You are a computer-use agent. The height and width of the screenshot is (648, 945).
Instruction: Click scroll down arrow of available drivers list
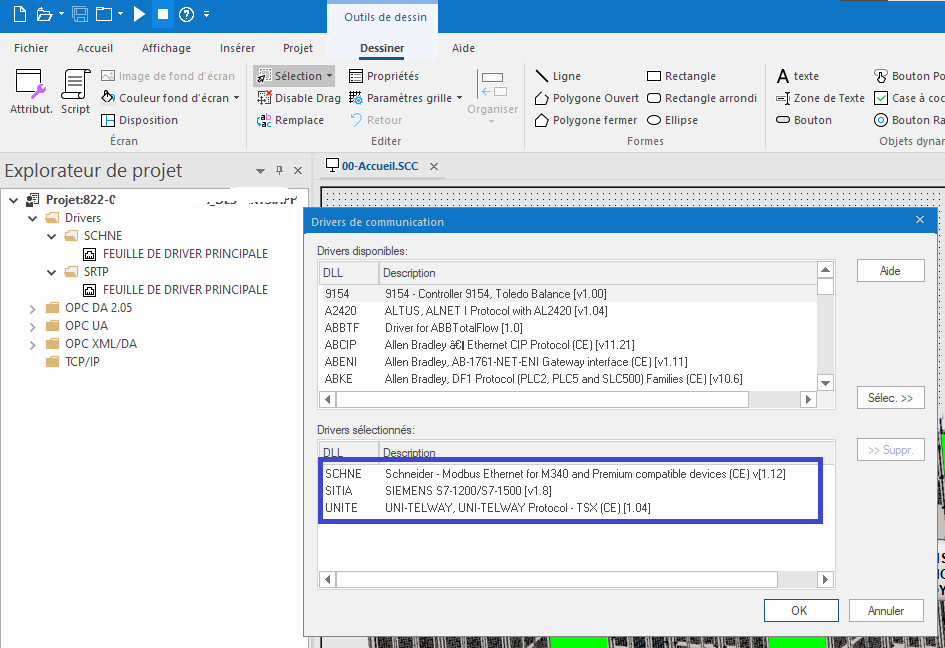[x=826, y=383]
